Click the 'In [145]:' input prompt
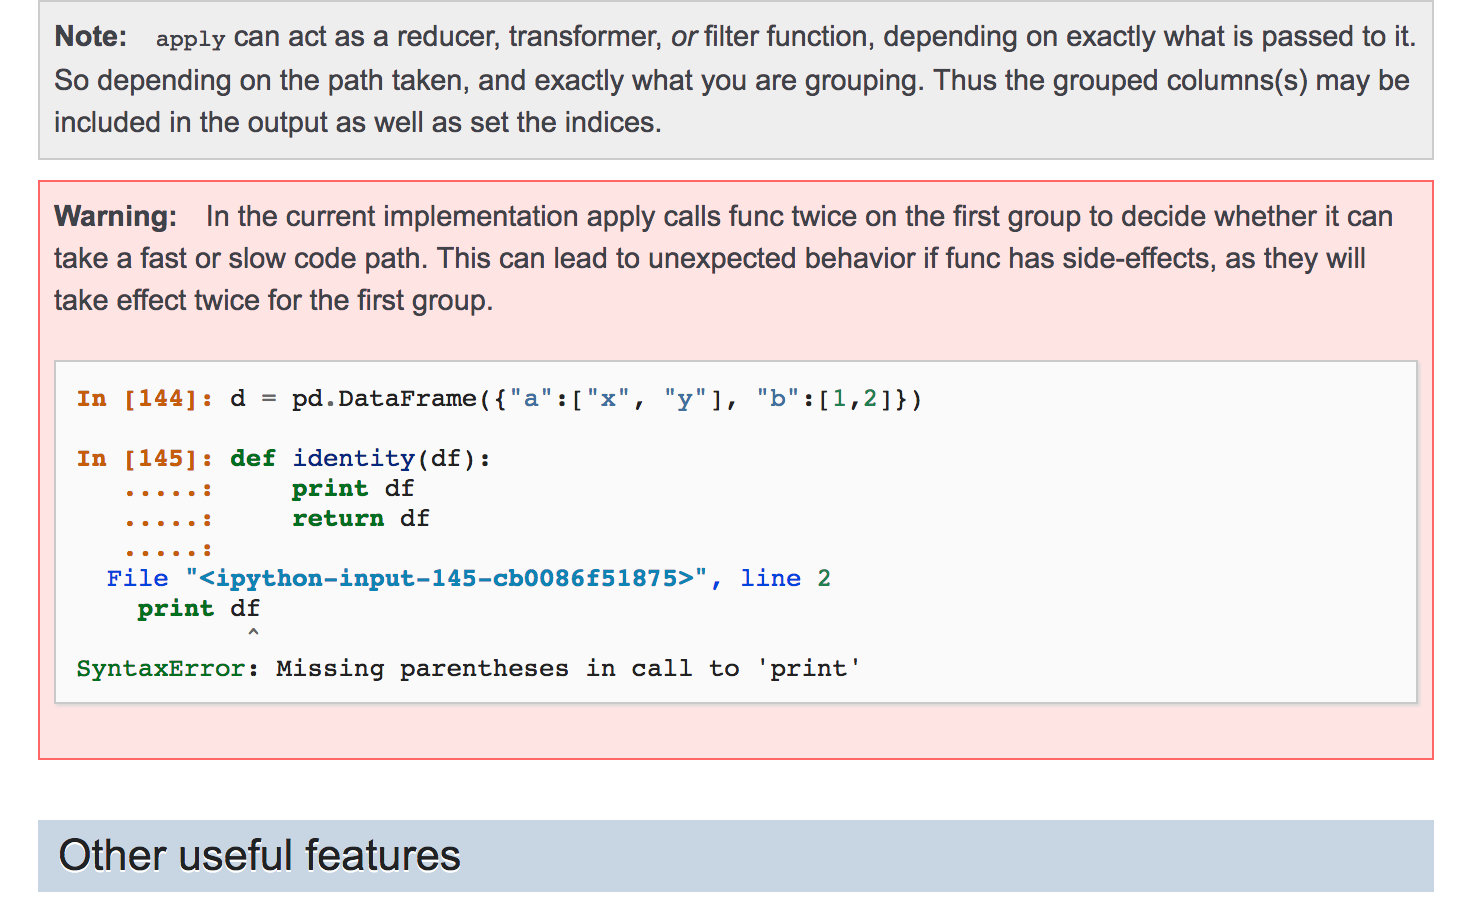This screenshot has width=1470, height=898. click(145, 459)
